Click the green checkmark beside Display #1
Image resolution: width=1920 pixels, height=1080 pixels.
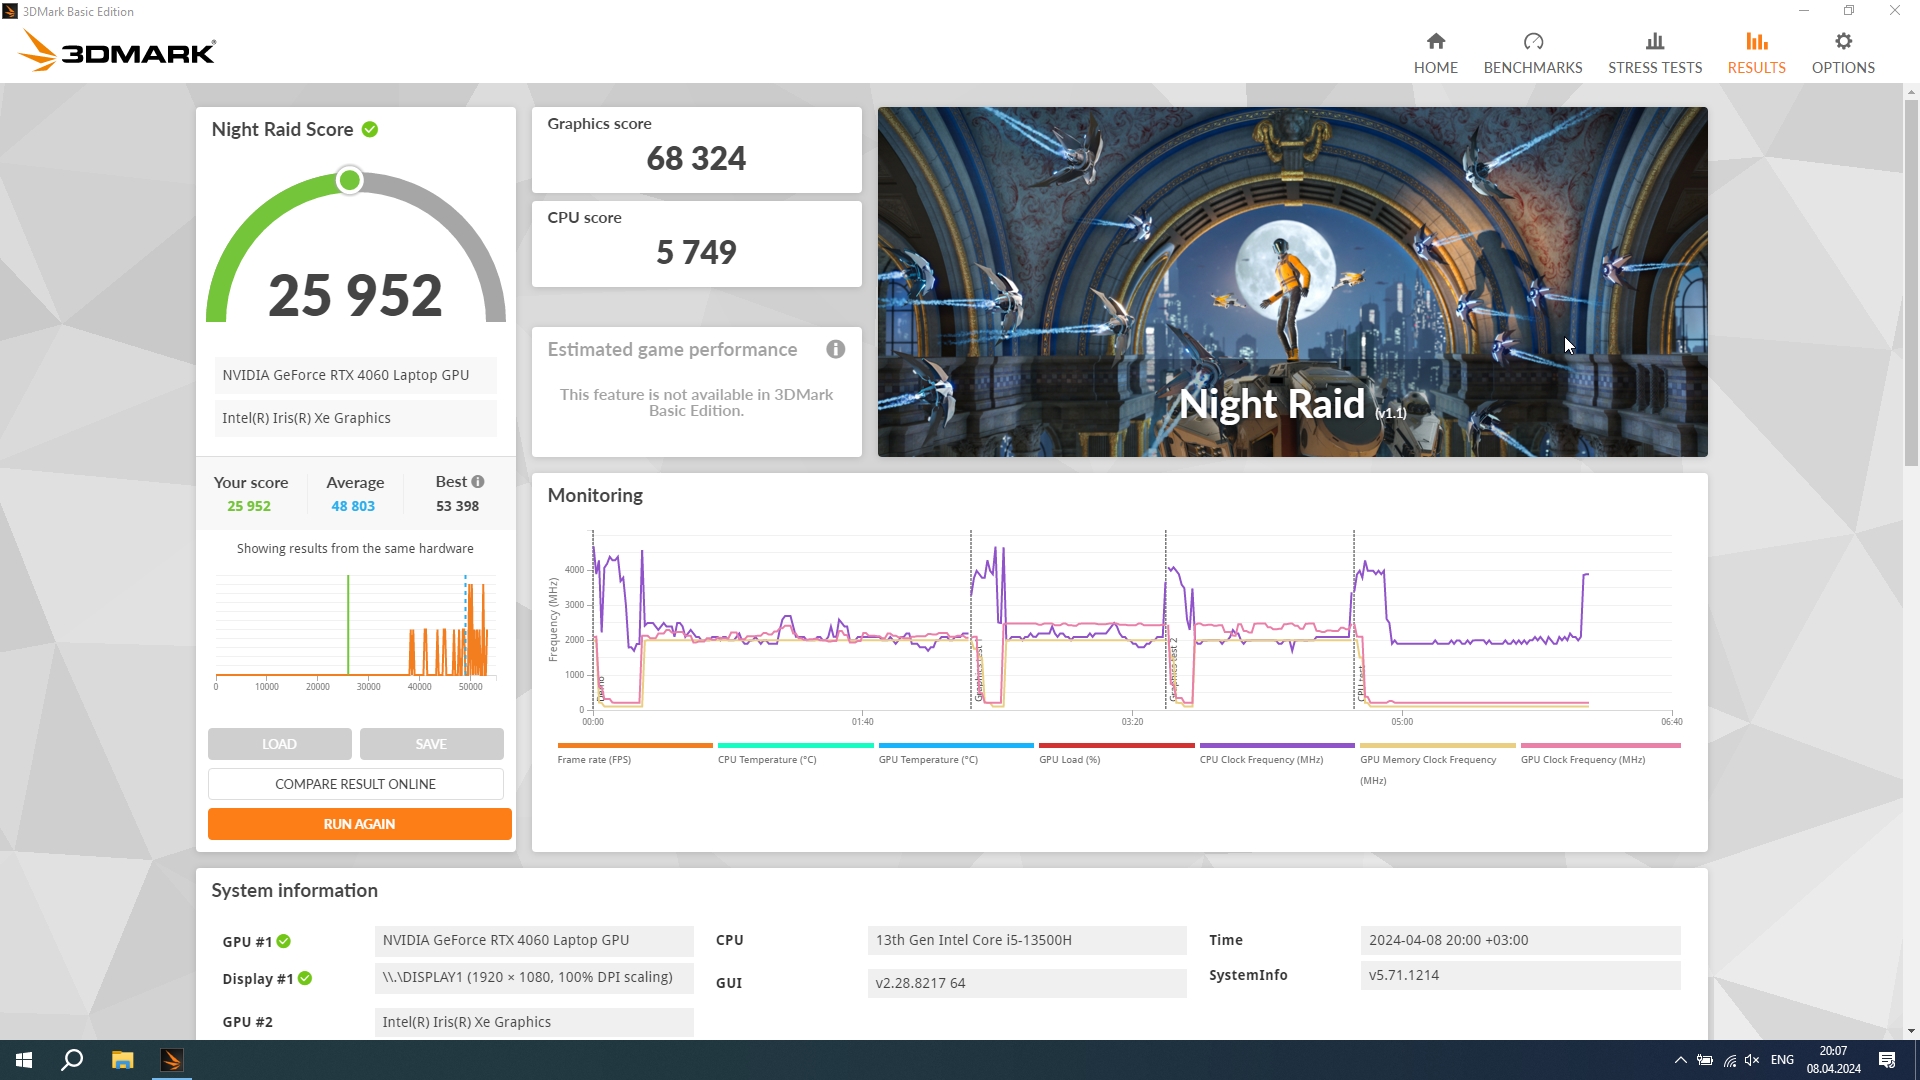pyautogui.click(x=305, y=978)
